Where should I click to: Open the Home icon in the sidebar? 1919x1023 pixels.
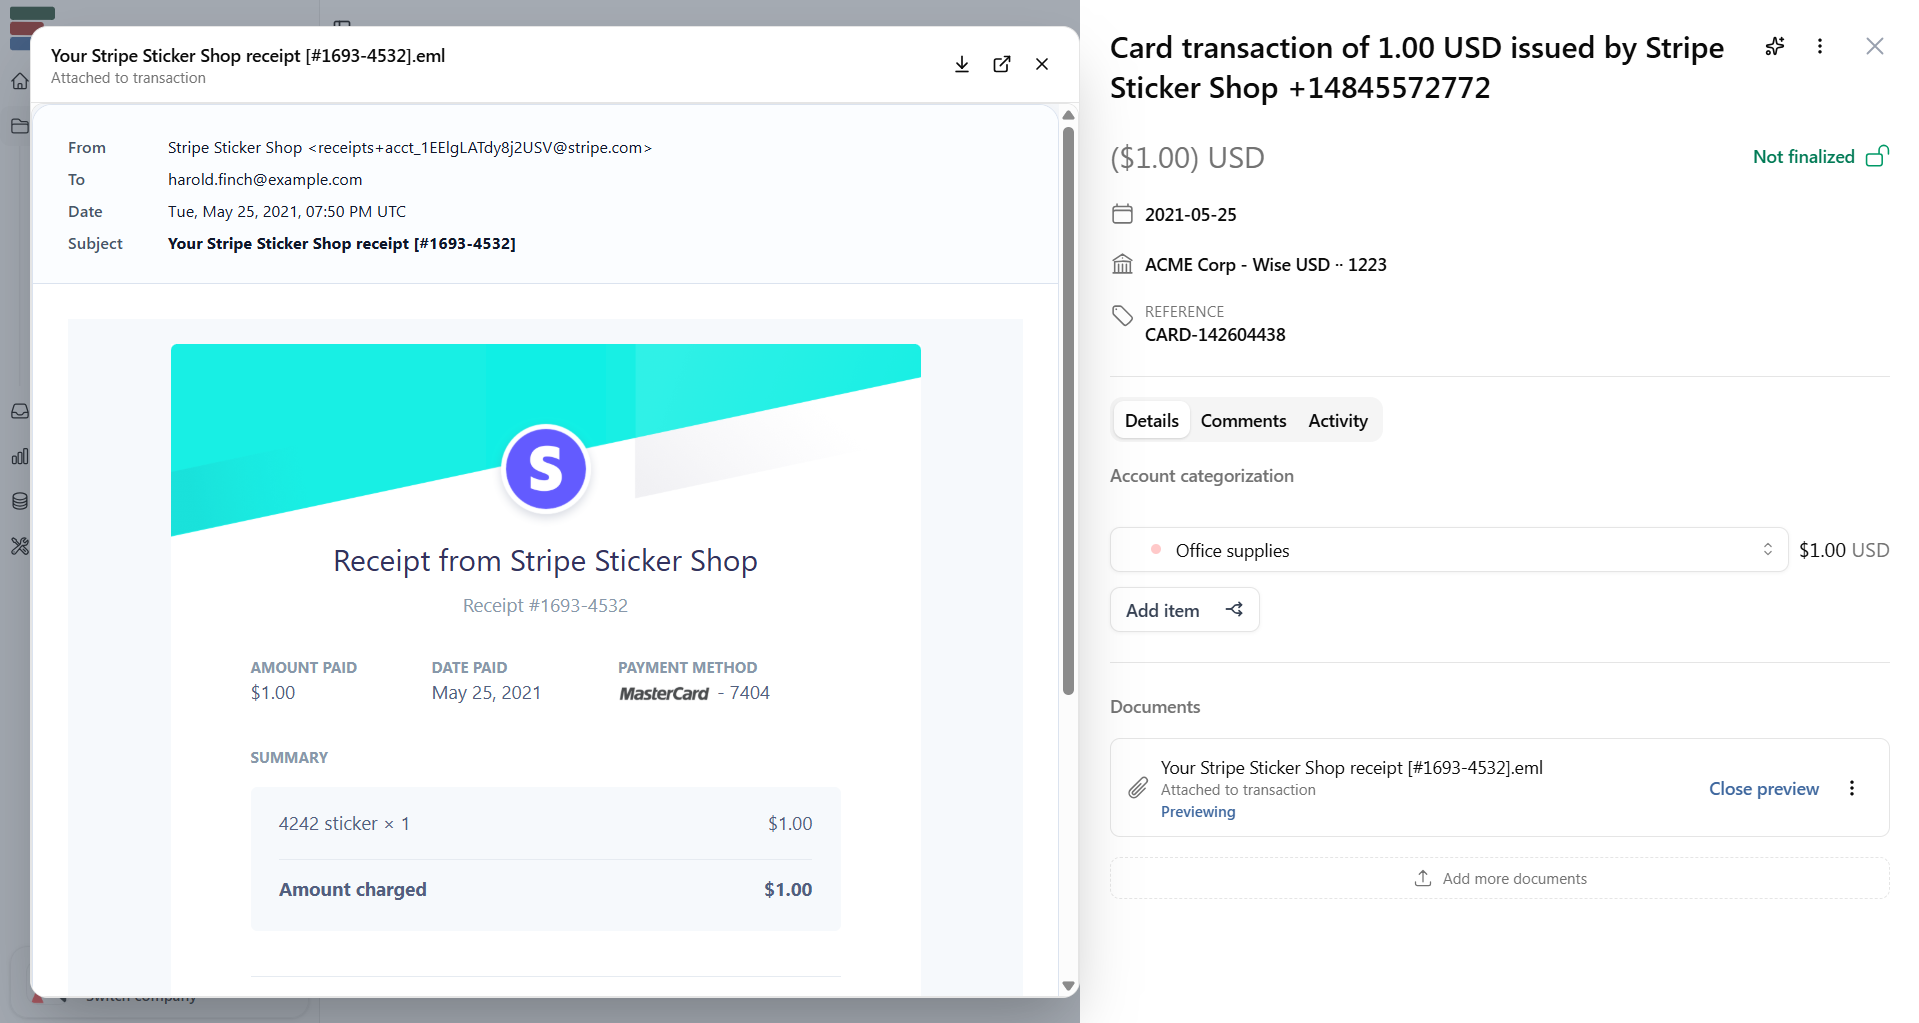19,81
